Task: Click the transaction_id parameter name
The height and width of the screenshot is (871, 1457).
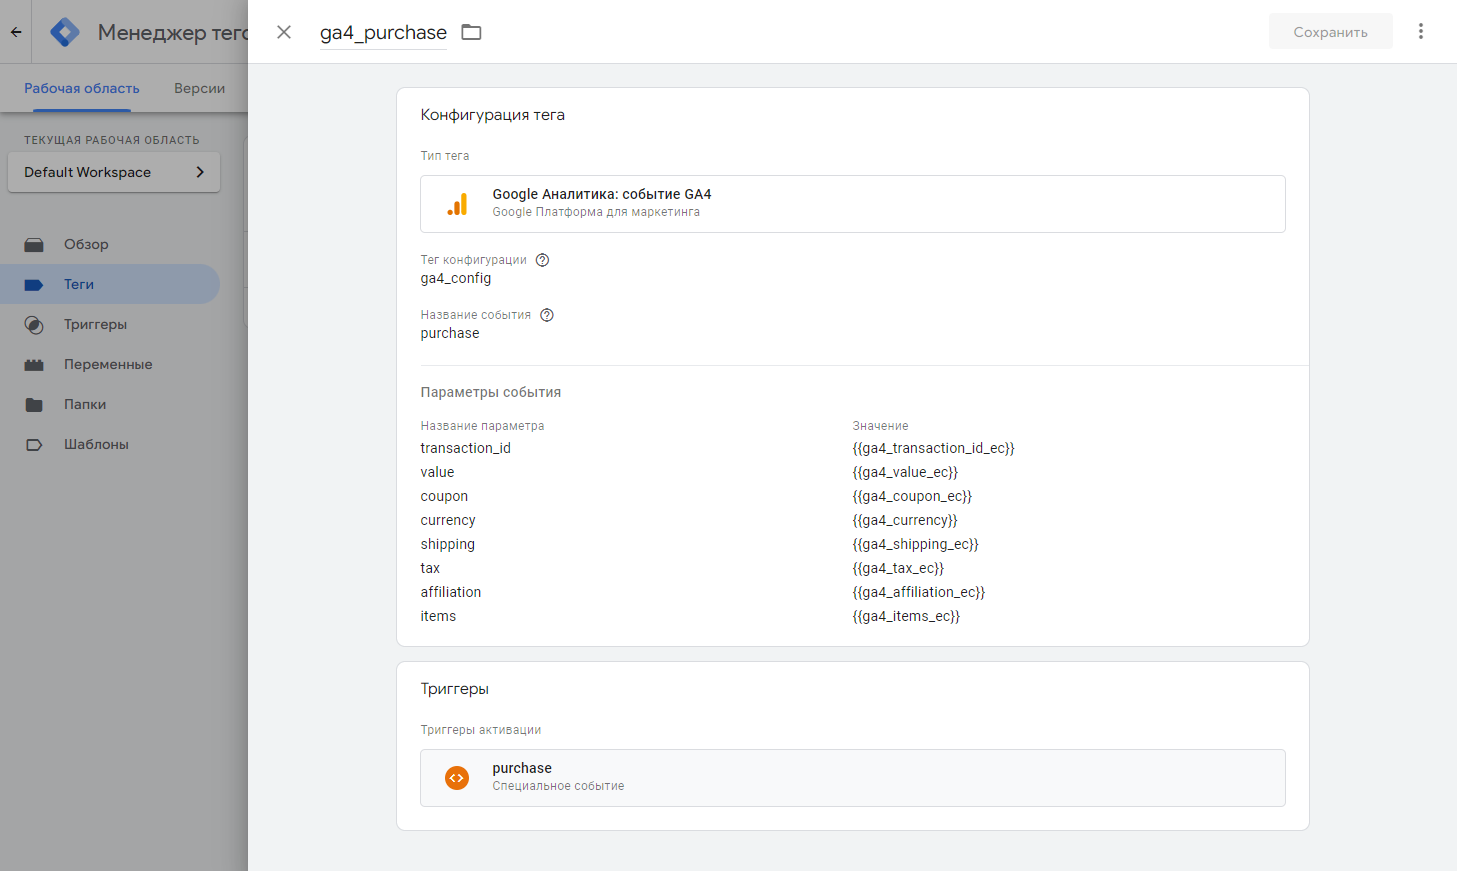Action: 466,448
